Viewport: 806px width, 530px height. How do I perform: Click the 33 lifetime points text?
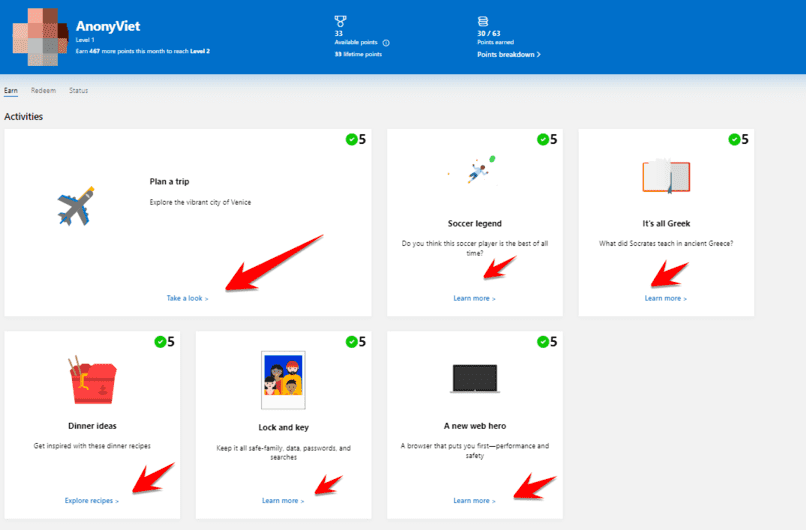pyautogui.click(x=358, y=54)
